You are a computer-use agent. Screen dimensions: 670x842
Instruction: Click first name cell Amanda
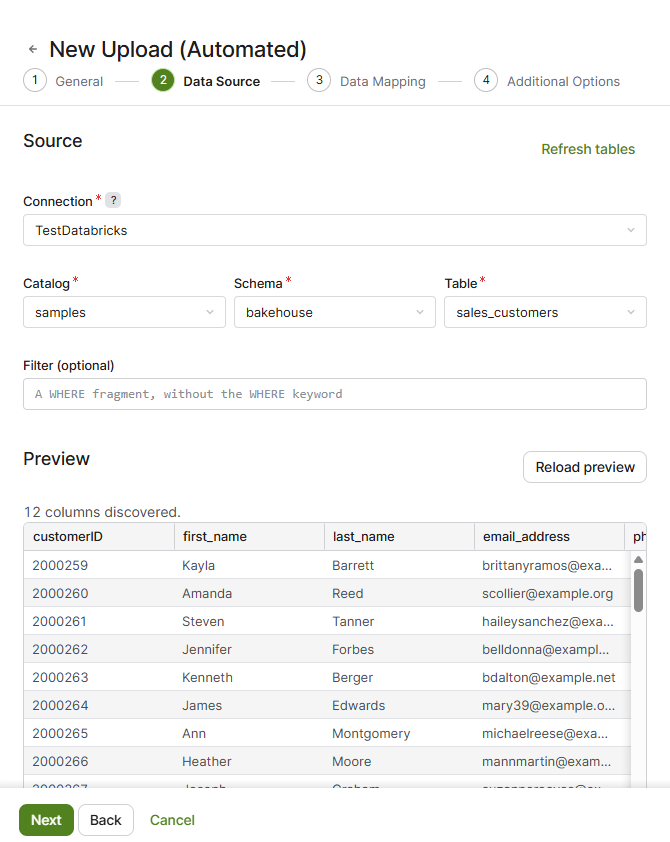250,593
